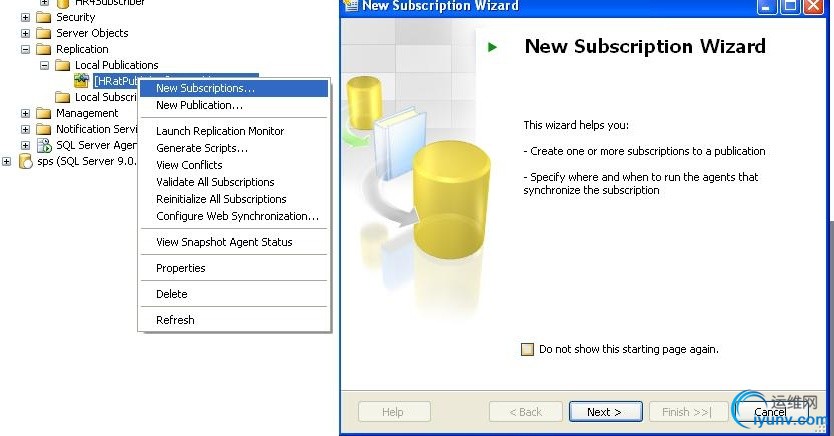
Task: Open Launch Replication Monitor
Action: [234, 131]
